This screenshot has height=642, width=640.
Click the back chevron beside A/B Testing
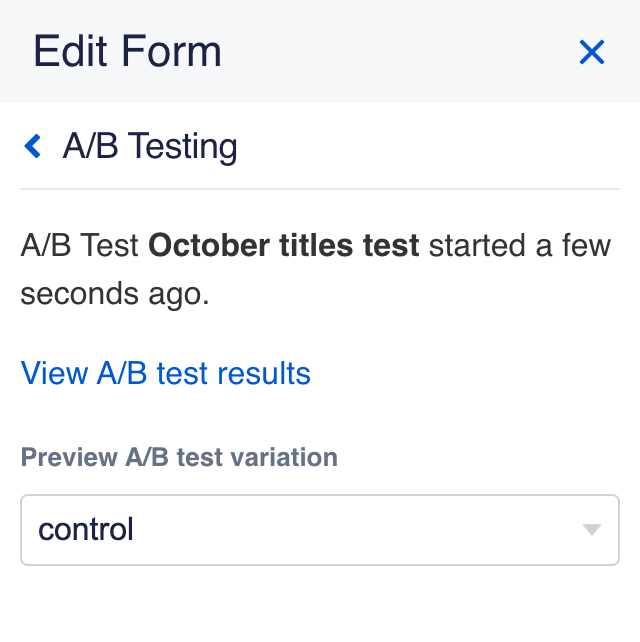click(33, 147)
